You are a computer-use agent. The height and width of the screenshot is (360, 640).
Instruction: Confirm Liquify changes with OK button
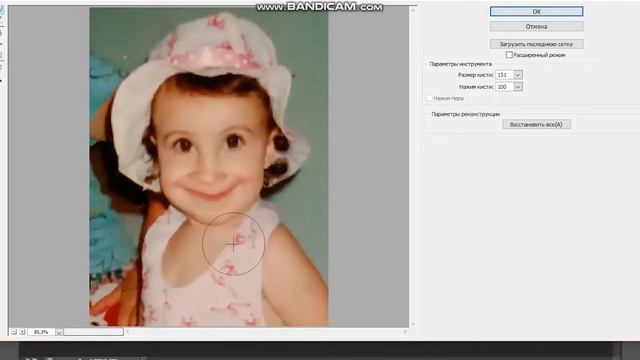[x=536, y=11]
